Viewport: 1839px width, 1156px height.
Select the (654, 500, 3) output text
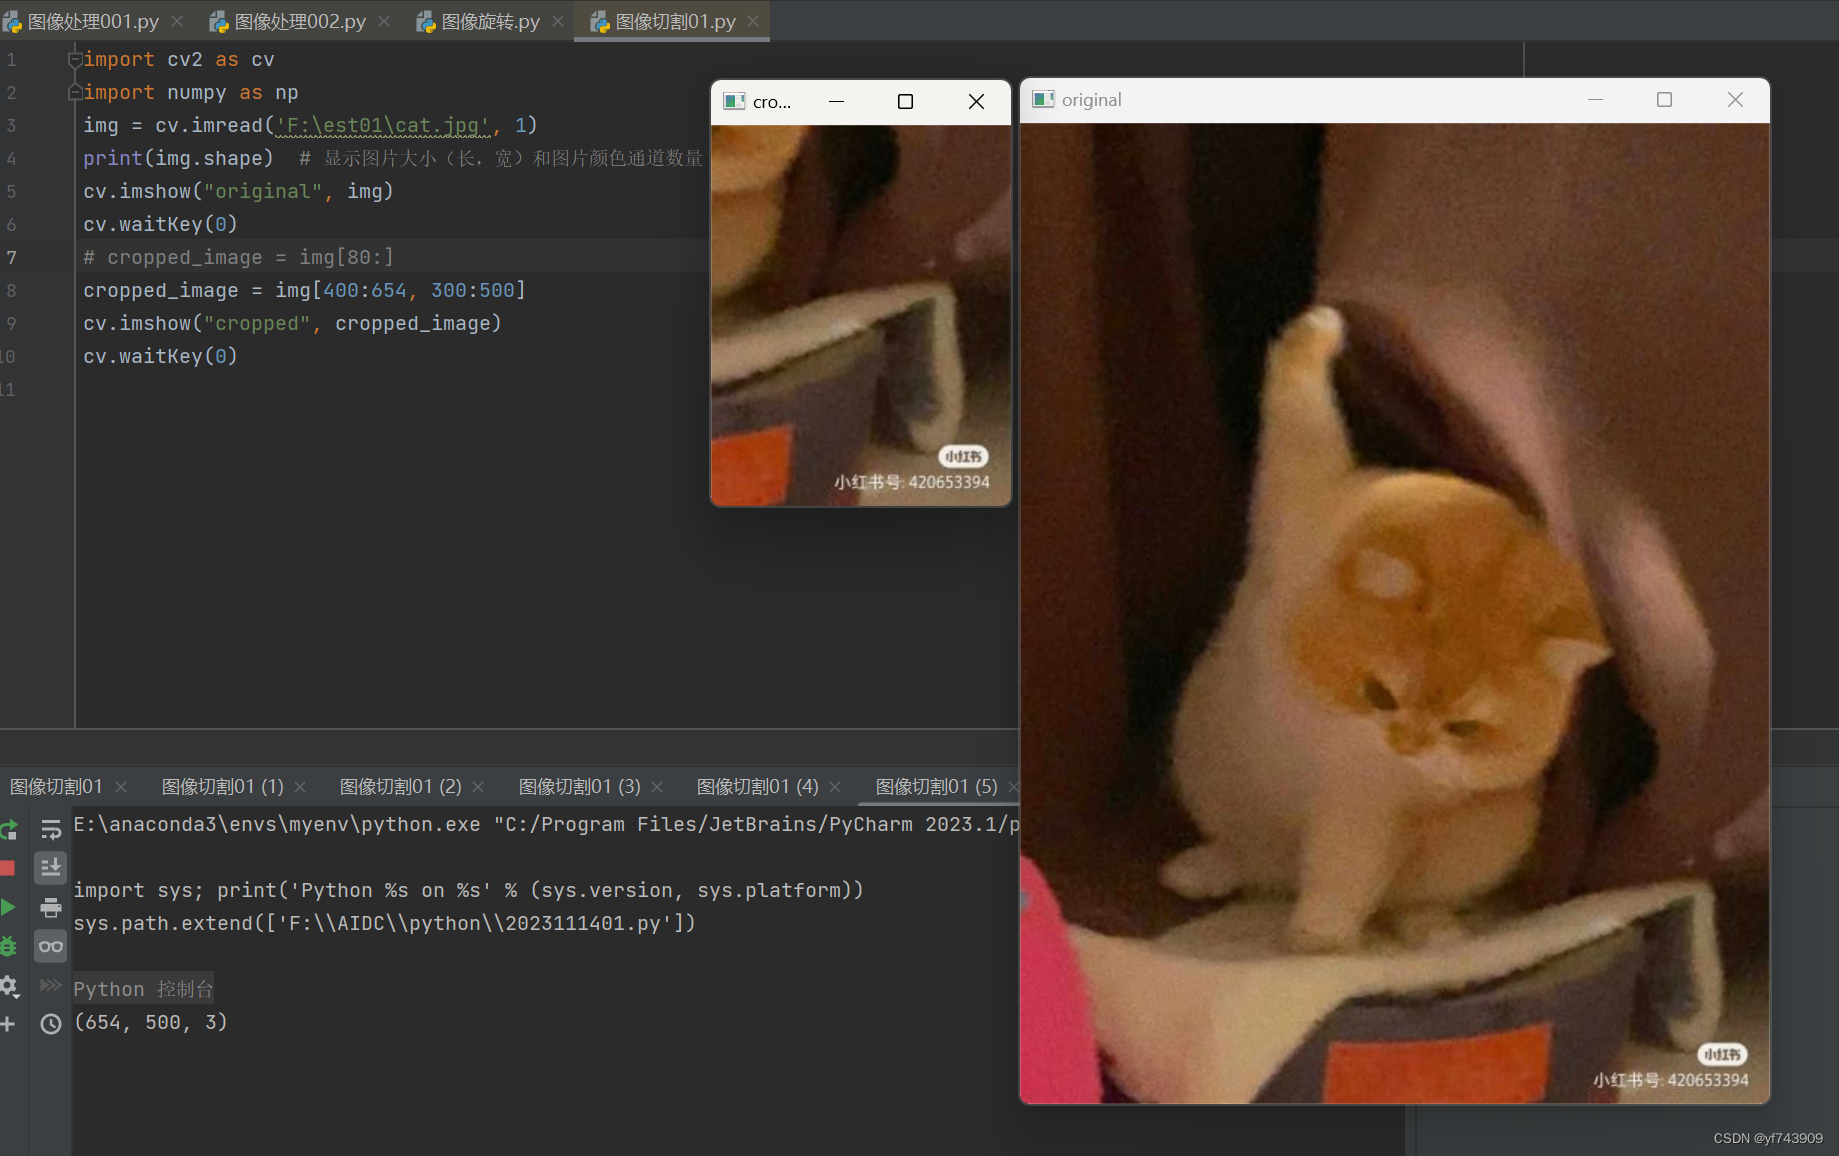click(151, 1022)
